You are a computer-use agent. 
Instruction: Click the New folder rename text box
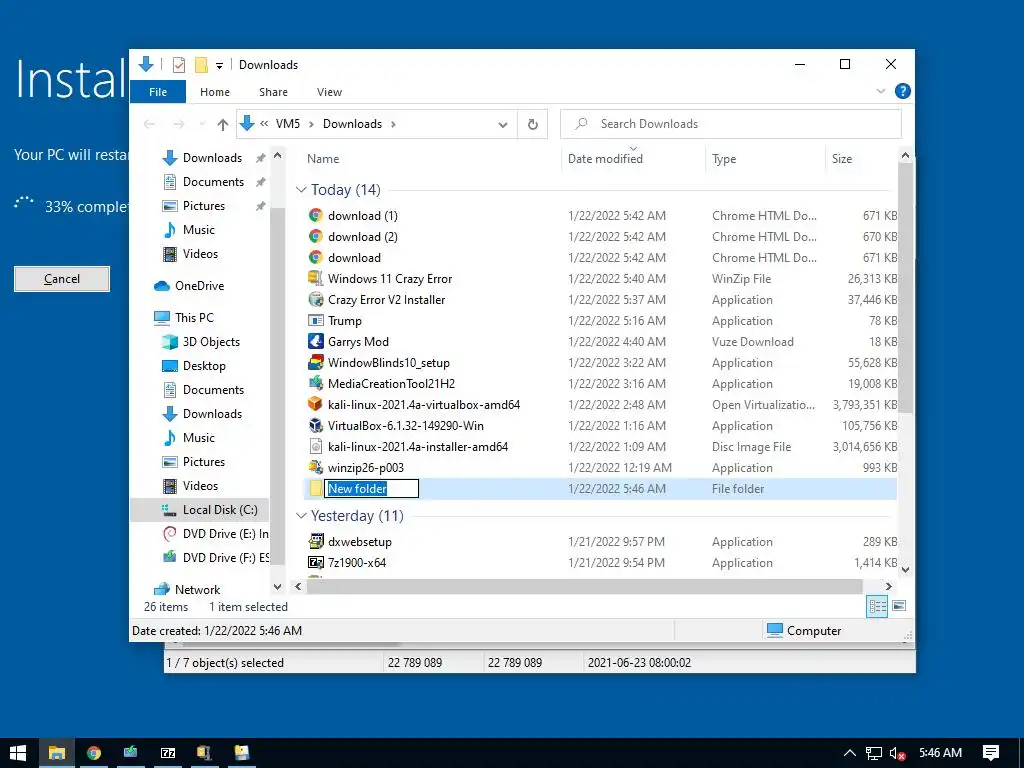(372, 488)
